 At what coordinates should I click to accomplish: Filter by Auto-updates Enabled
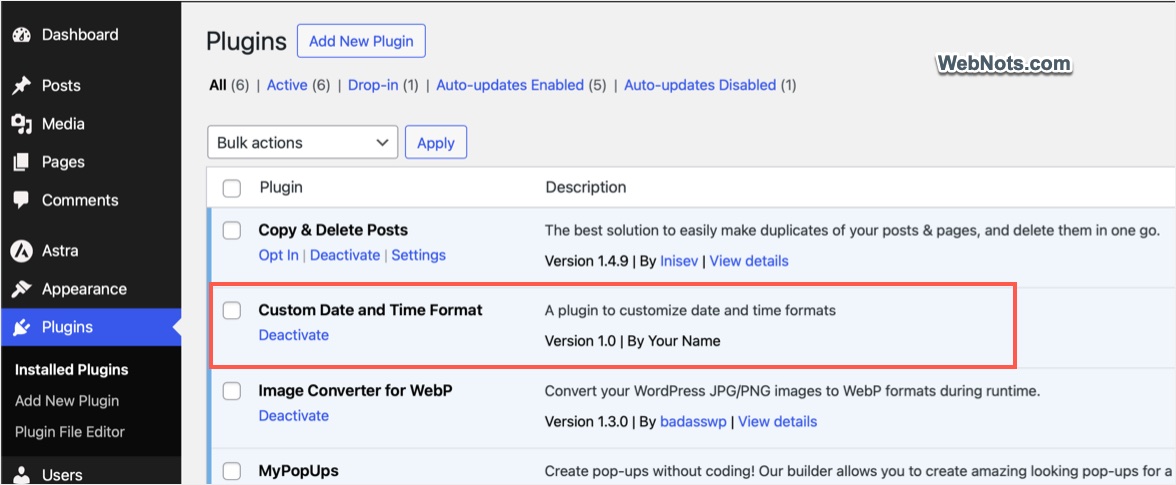[x=510, y=85]
